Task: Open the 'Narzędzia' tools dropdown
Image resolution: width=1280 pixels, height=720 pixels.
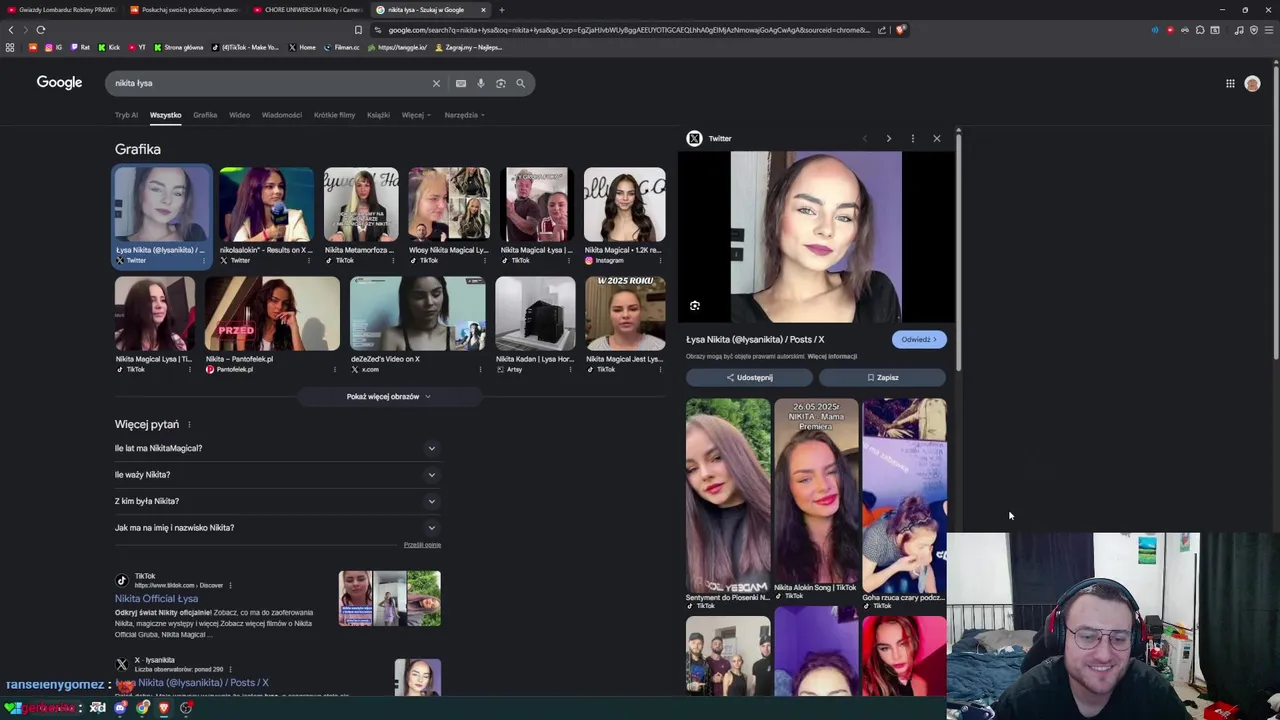Action: tap(464, 115)
